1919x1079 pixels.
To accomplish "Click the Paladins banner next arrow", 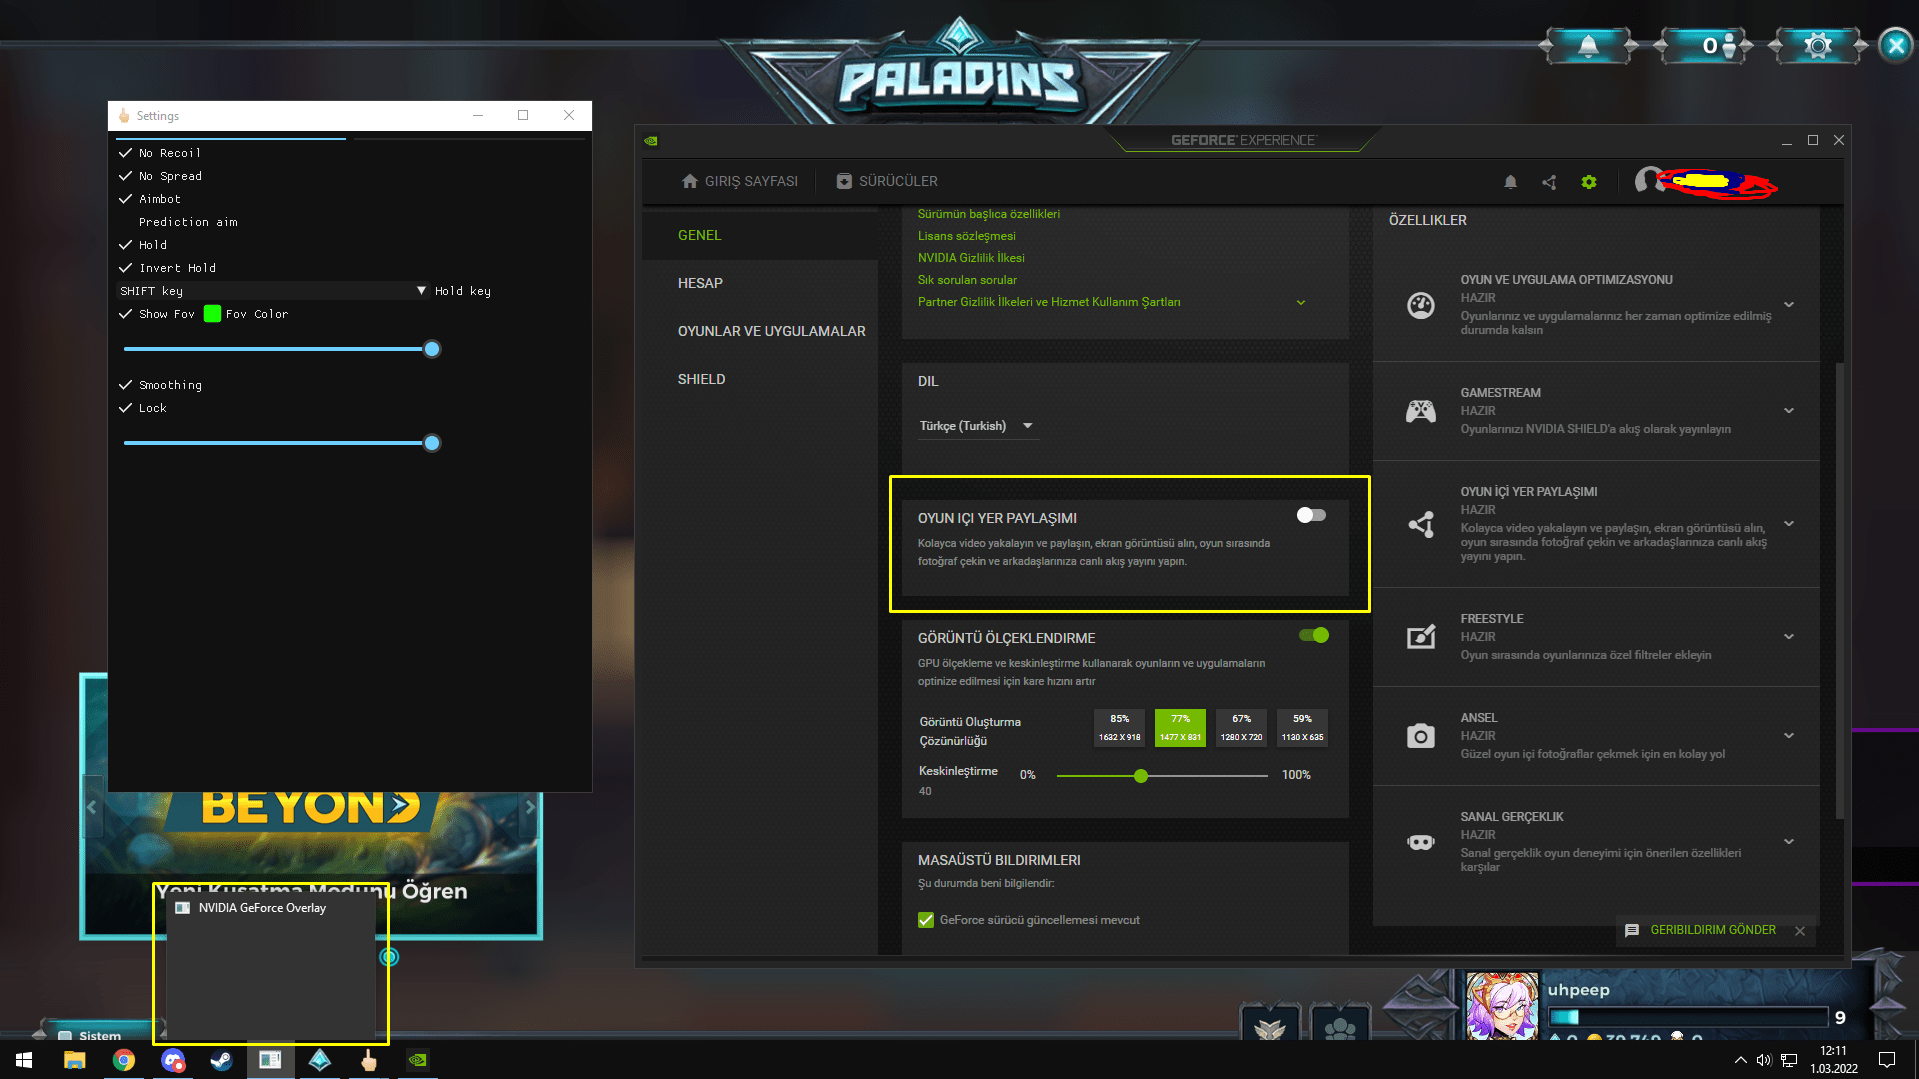I will click(x=530, y=807).
